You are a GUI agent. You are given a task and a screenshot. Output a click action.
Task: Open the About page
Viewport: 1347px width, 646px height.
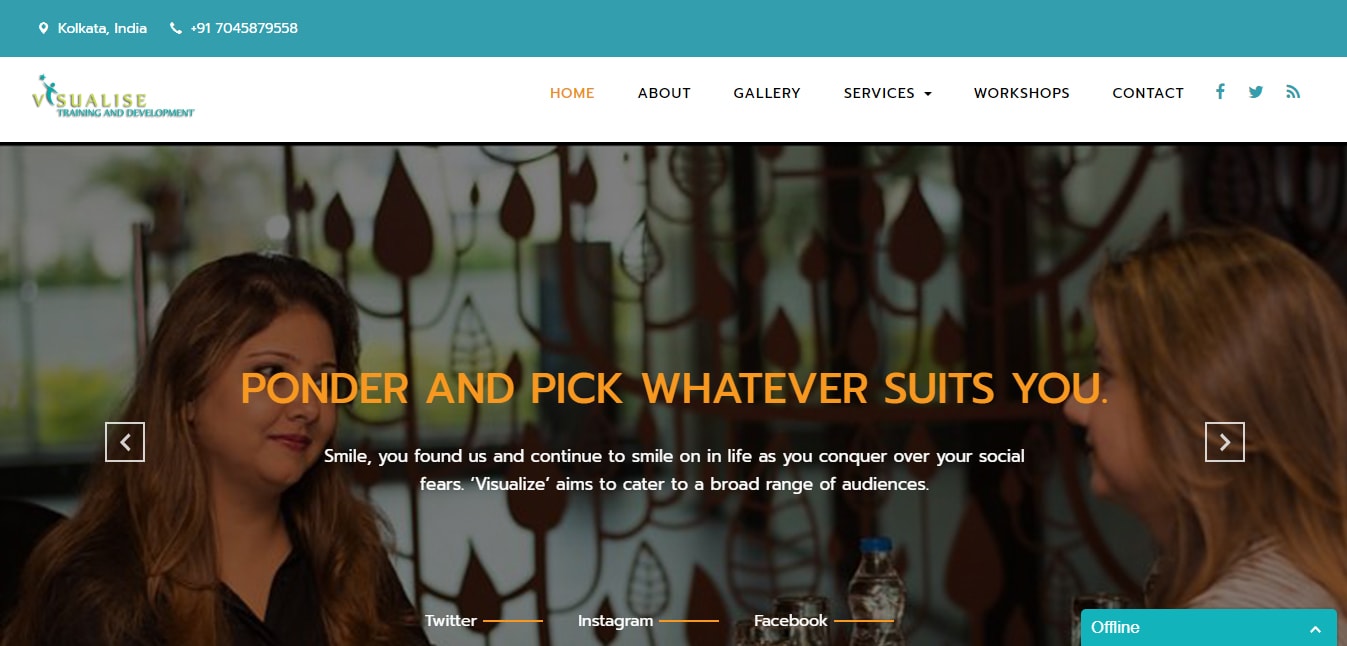click(x=664, y=93)
